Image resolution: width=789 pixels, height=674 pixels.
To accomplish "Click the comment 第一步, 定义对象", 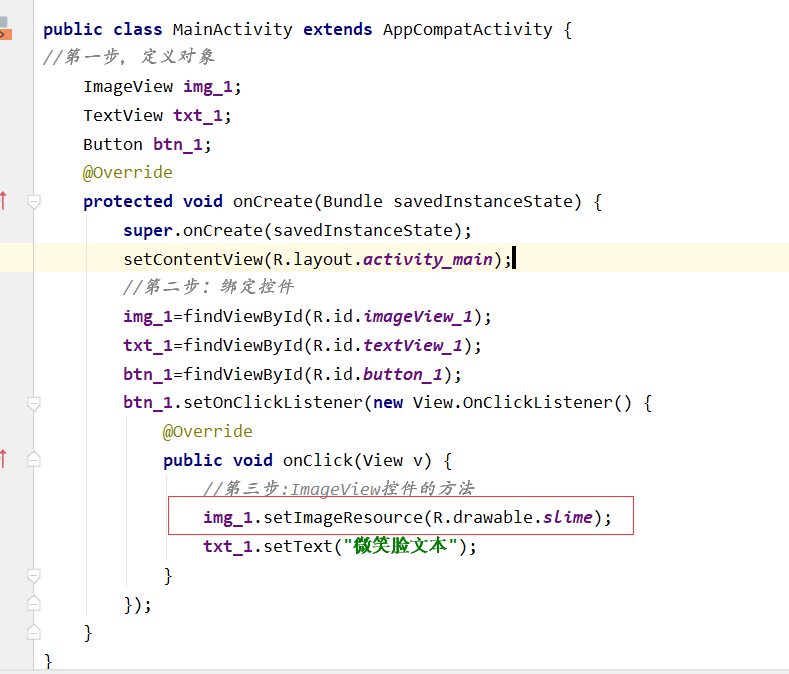I will [129, 56].
